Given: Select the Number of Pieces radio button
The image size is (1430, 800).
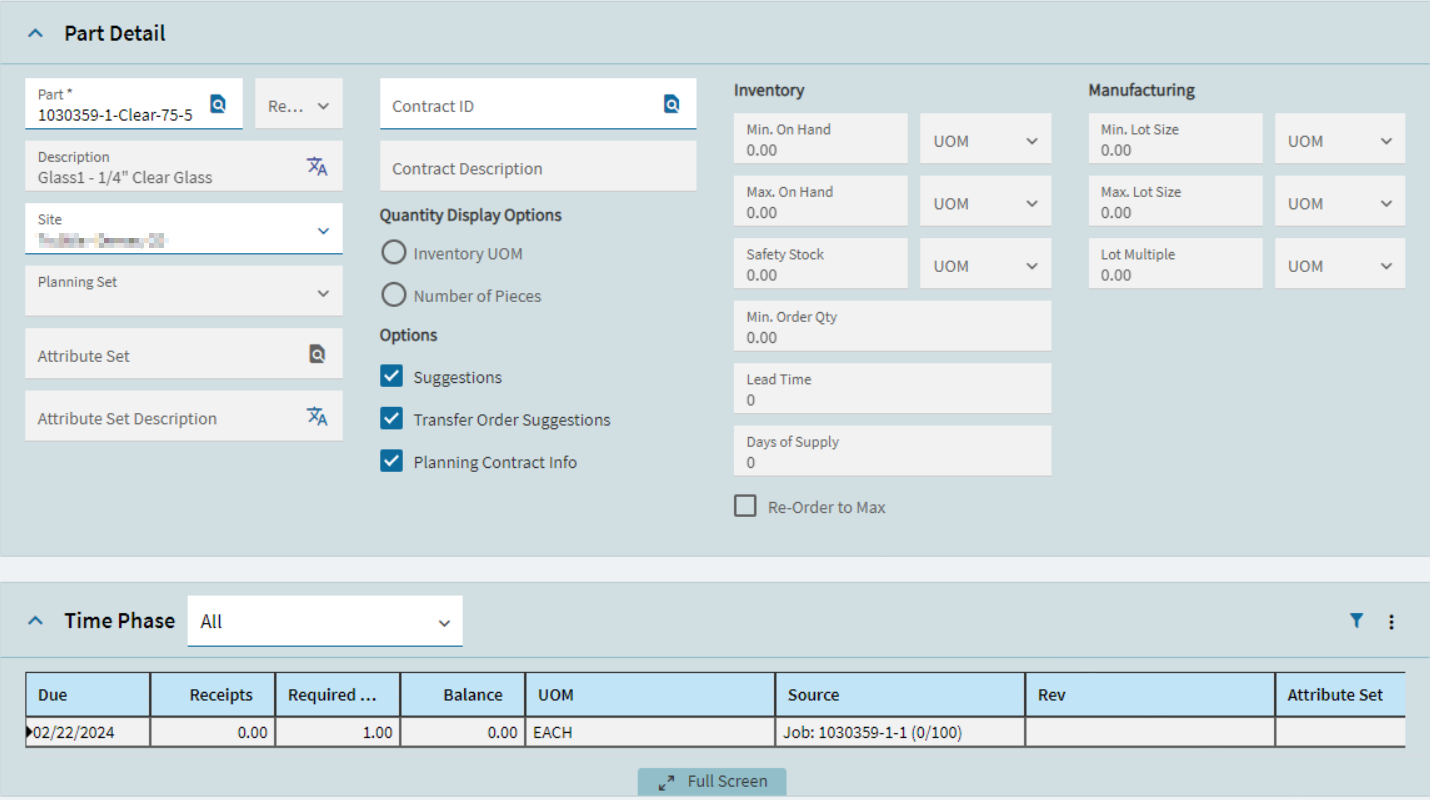Looking at the screenshot, I should point(394,295).
